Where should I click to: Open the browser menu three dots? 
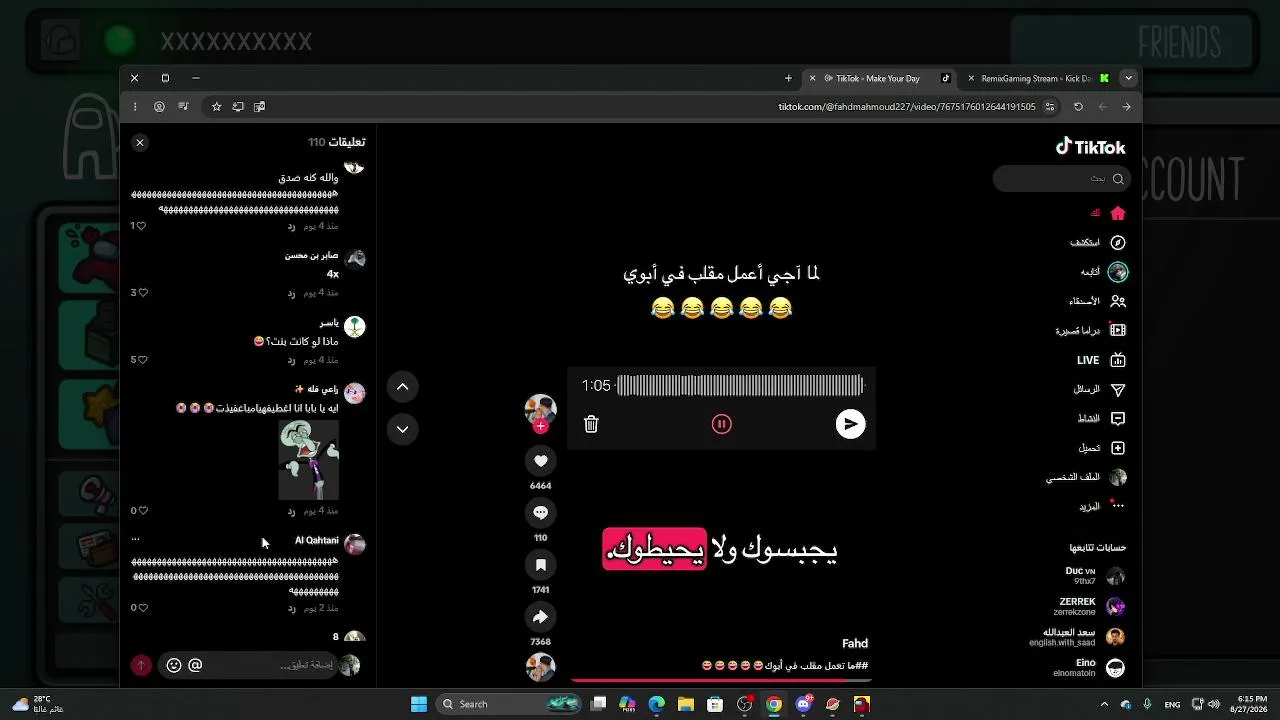pos(135,107)
